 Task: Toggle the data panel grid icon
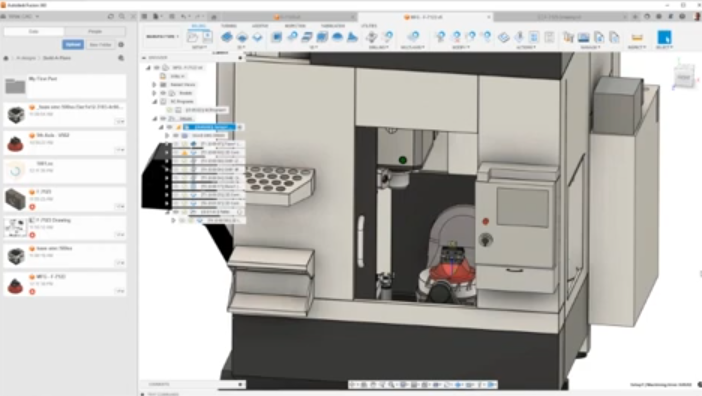pos(144,17)
